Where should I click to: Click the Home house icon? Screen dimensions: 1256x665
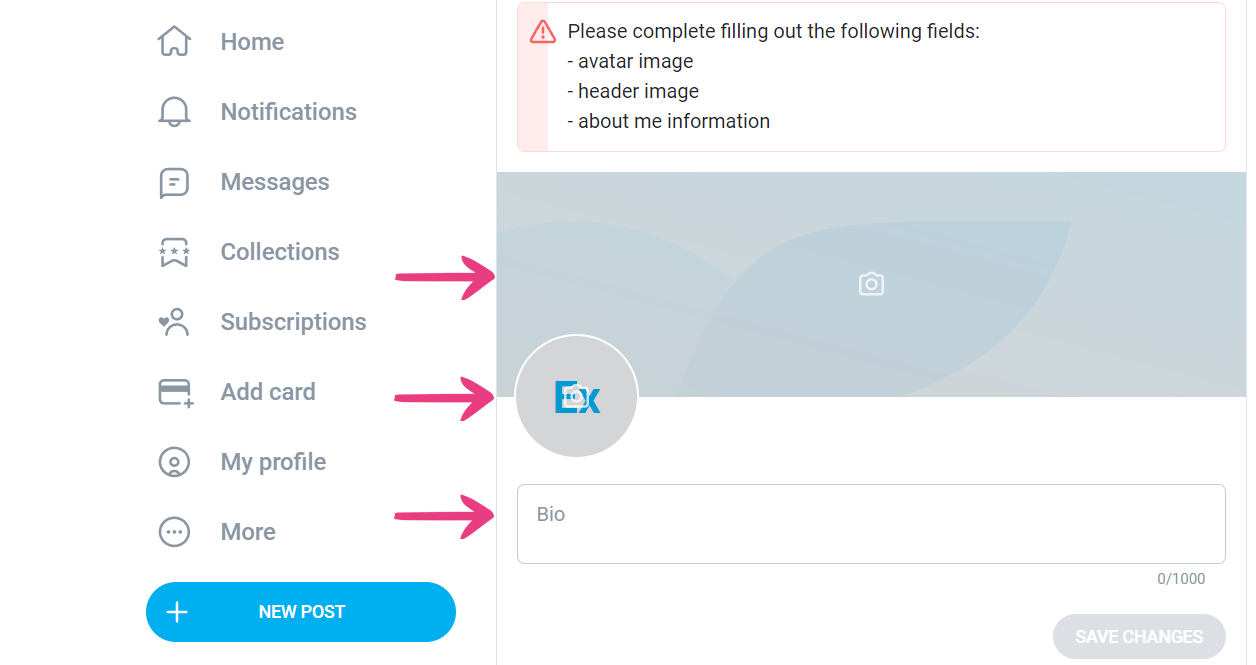coord(174,42)
